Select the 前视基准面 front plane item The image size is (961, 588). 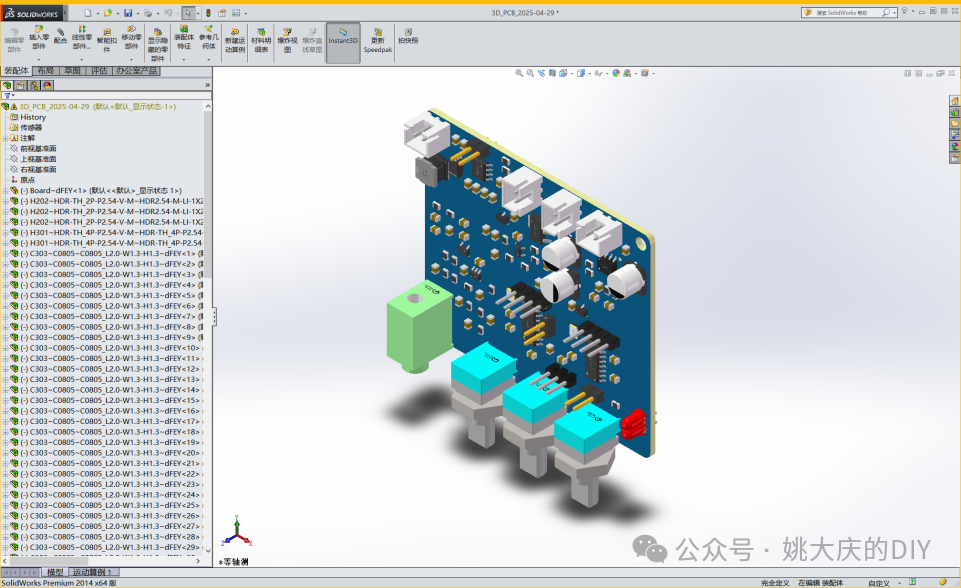click(x=38, y=148)
